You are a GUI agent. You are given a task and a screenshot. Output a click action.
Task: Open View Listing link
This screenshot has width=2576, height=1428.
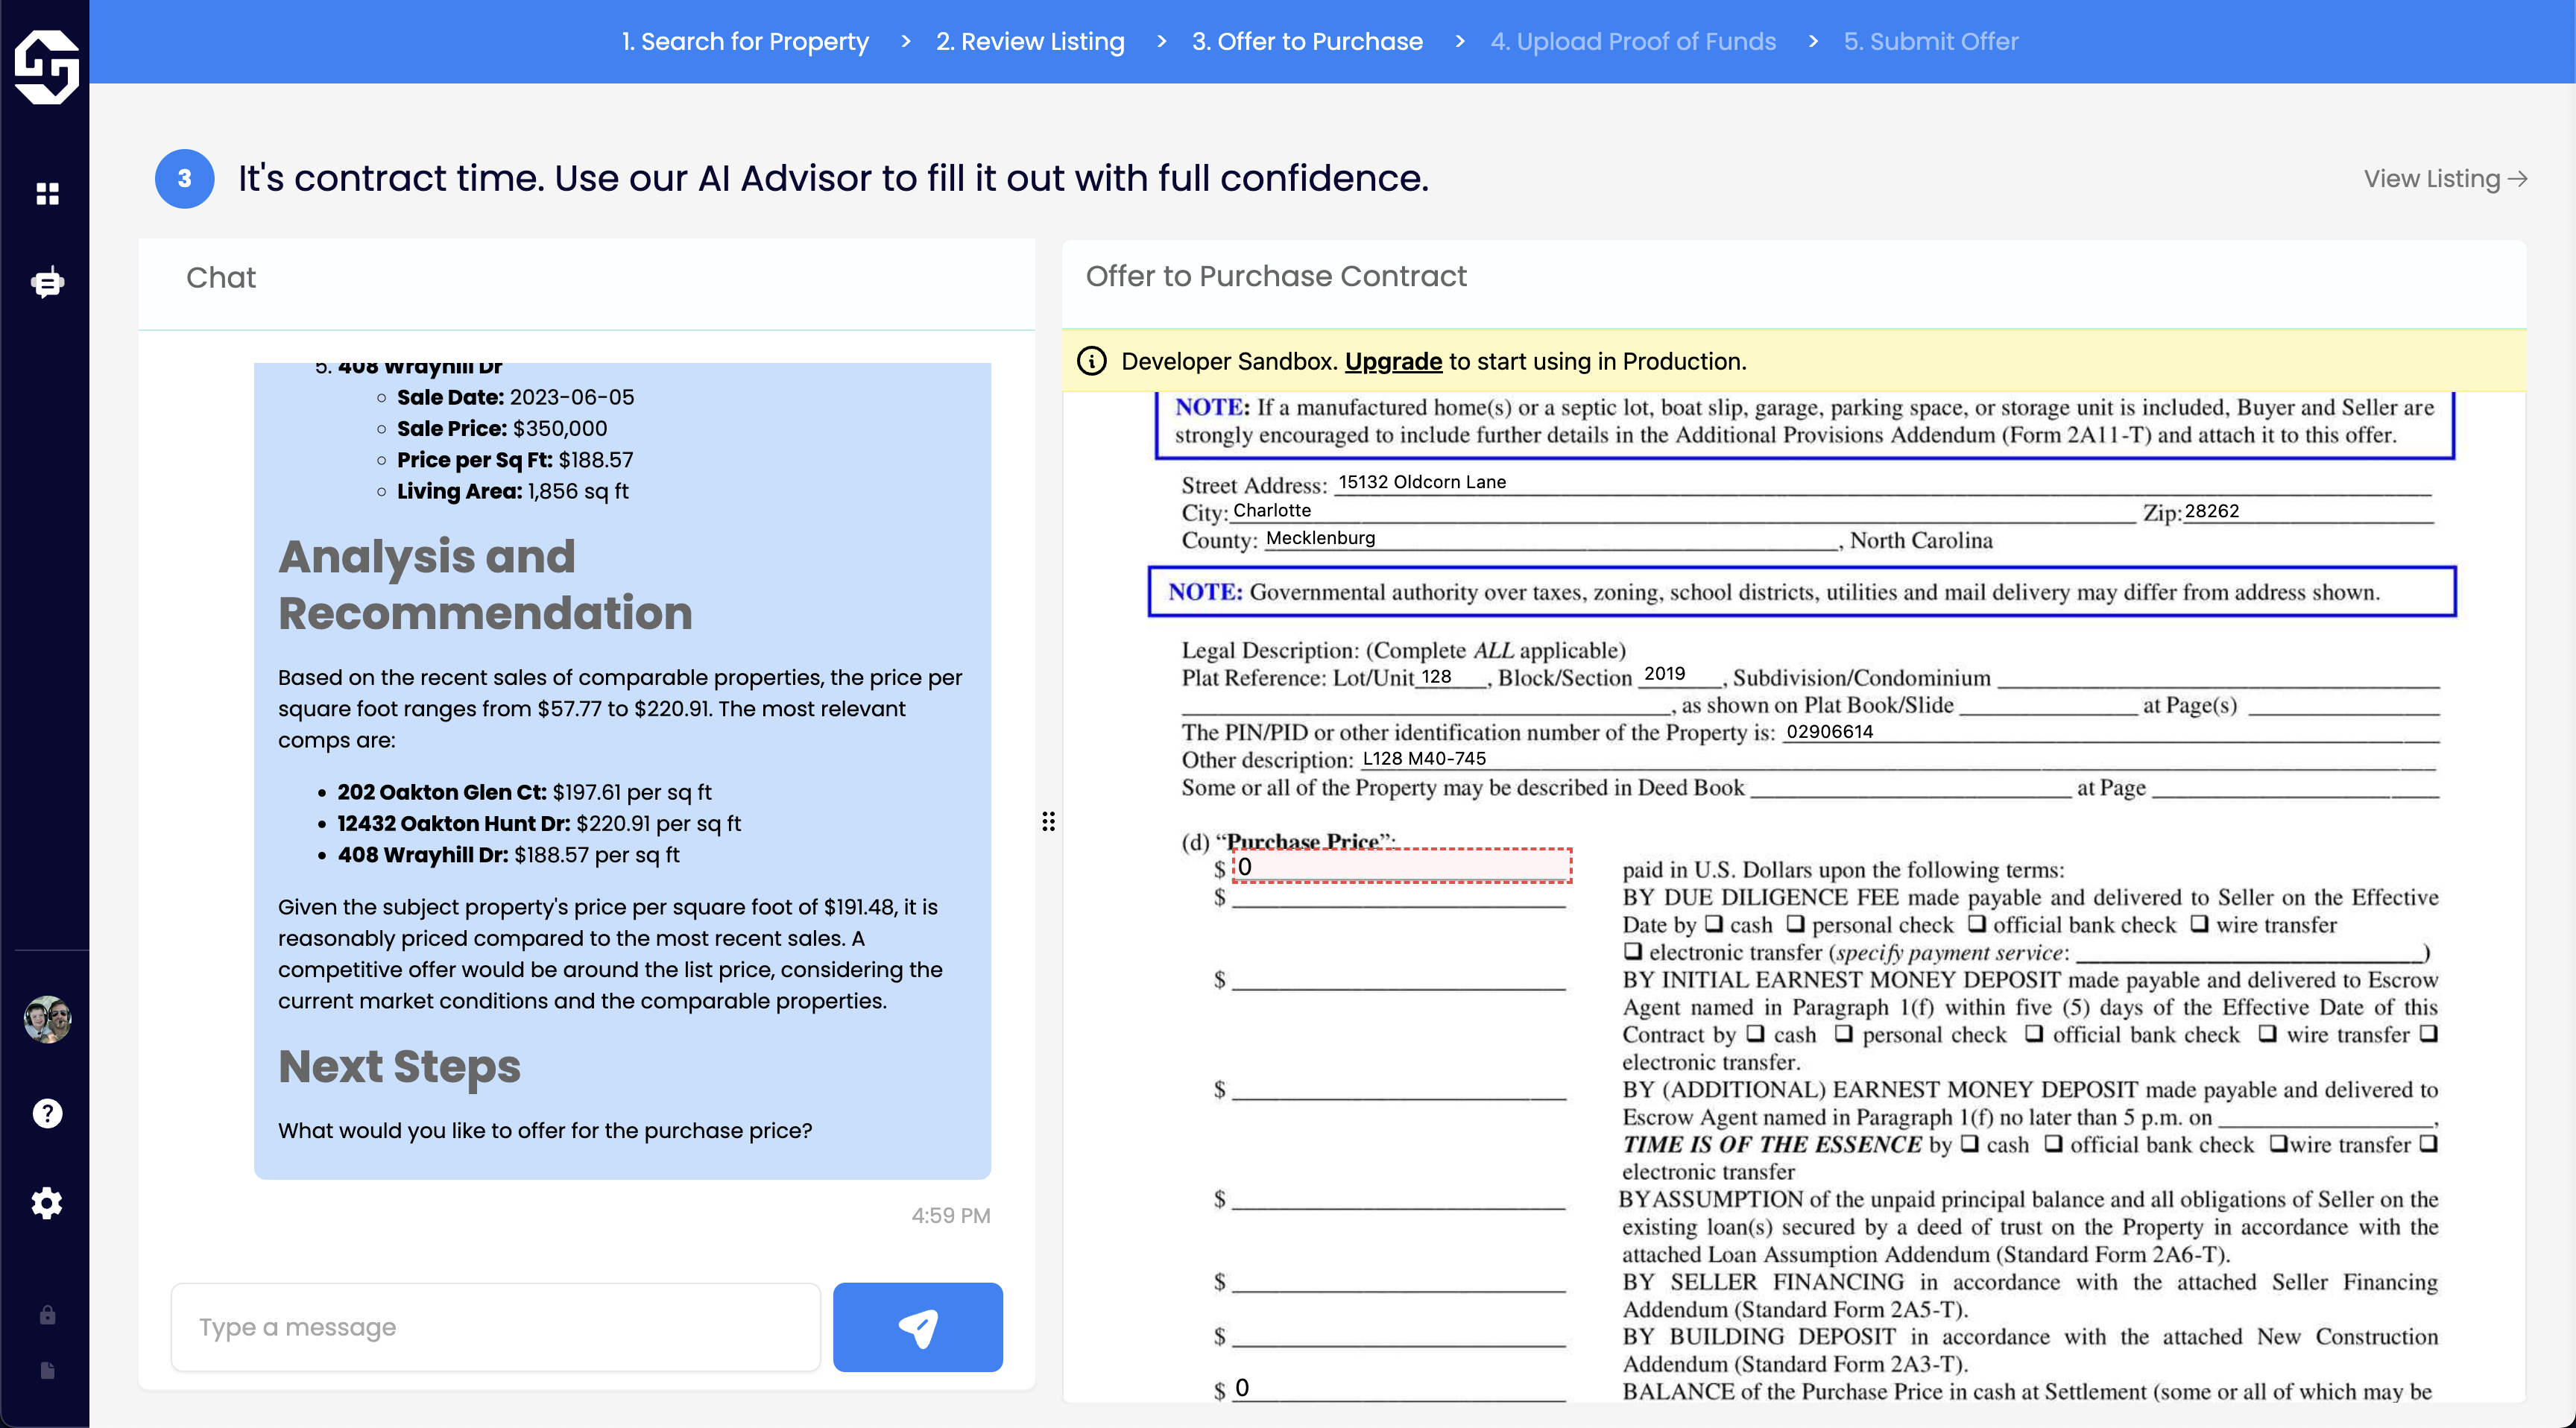(2445, 179)
